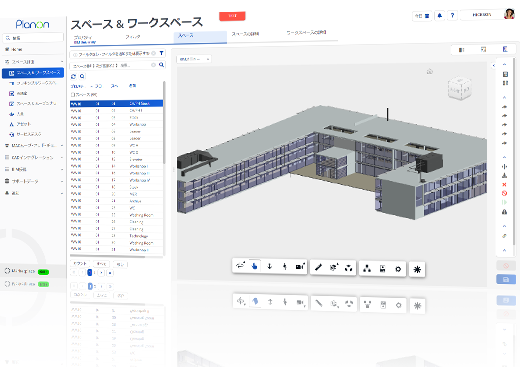Click the red button beside page title
This screenshot has width=520, height=367.
pos(232,16)
